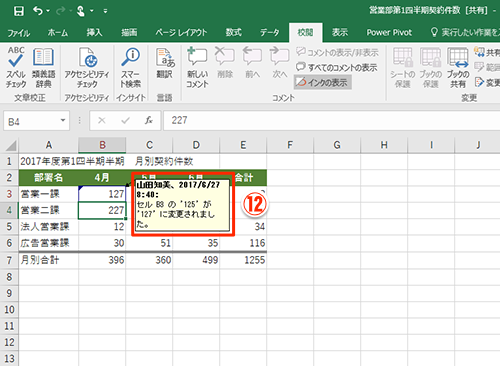This screenshot has width=500, height=366.
Task: Open Insert Function fx button
Action: [149, 121]
